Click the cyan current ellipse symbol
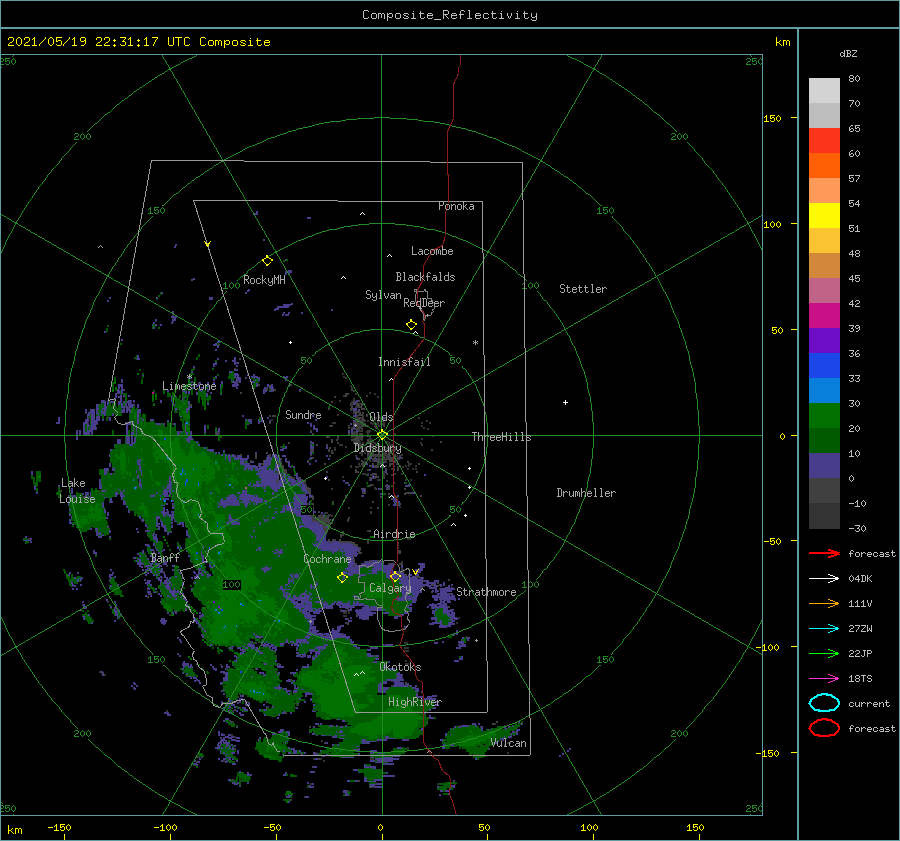The width and height of the screenshot is (900, 841). click(x=824, y=703)
